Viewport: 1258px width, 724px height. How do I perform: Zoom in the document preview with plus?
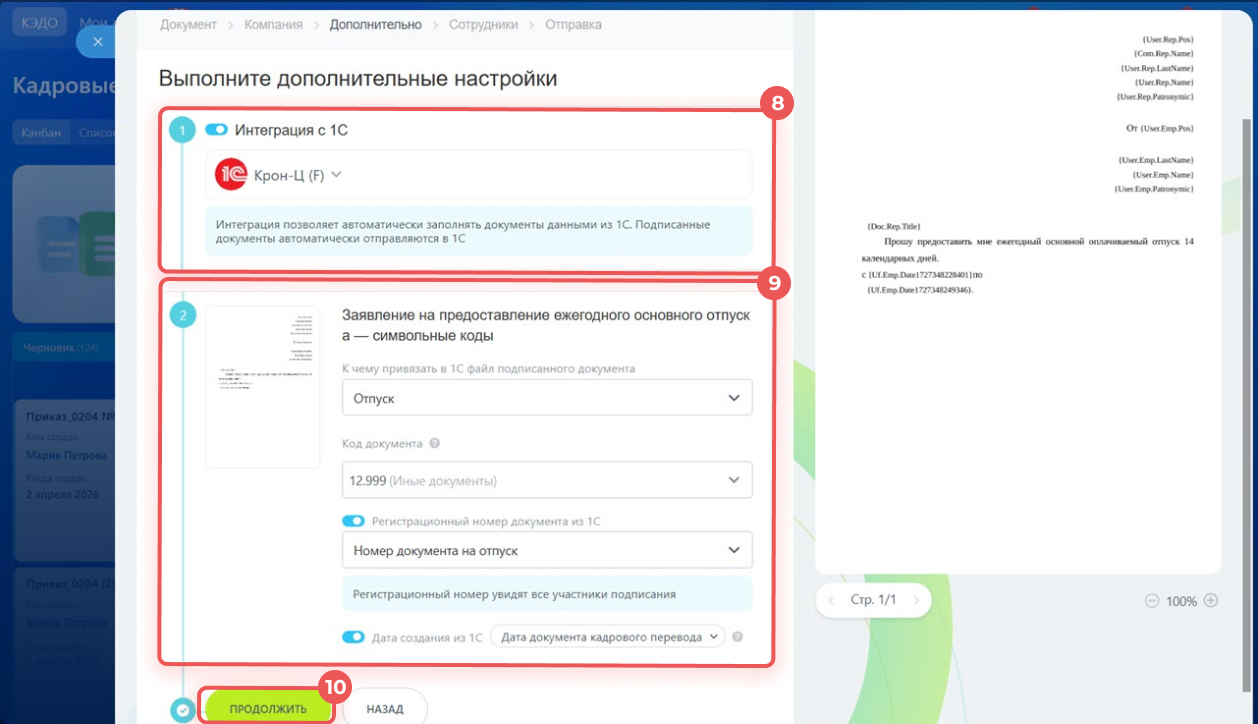coord(1211,601)
